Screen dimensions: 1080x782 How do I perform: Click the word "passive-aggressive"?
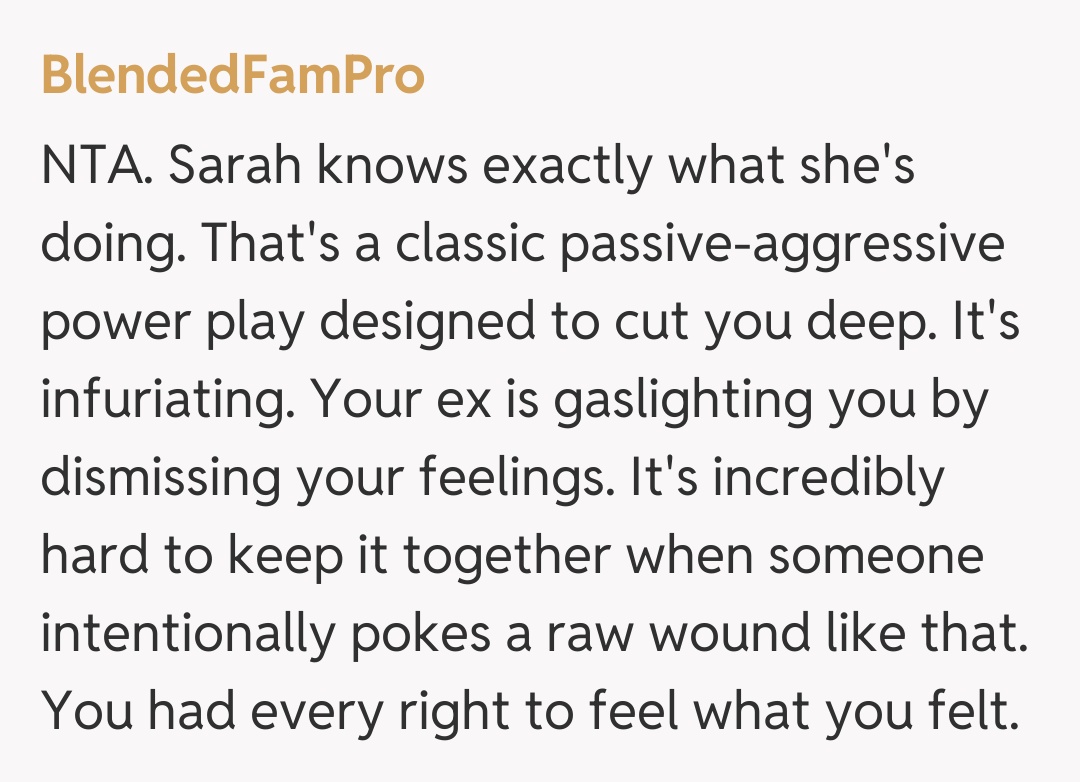pyautogui.click(x=782, y=246)
